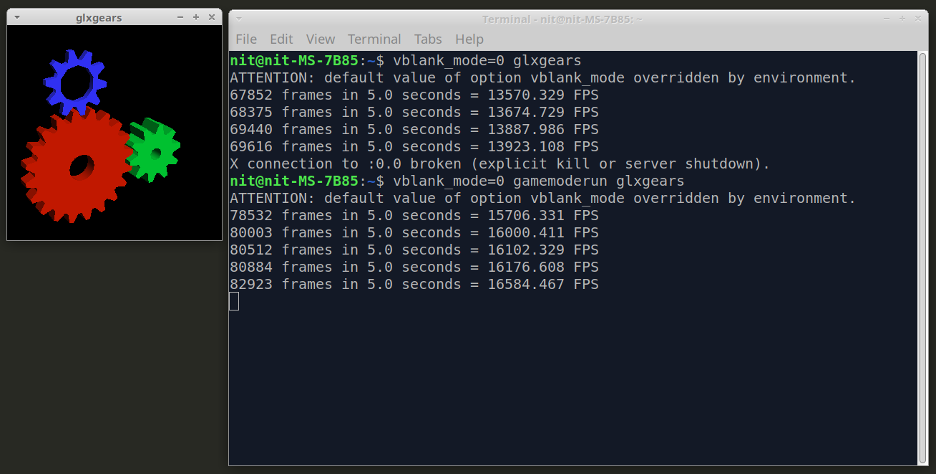This screenshot has width=936, height=474.
Task: Minimize the Terminal window
Action: [886, 19]
